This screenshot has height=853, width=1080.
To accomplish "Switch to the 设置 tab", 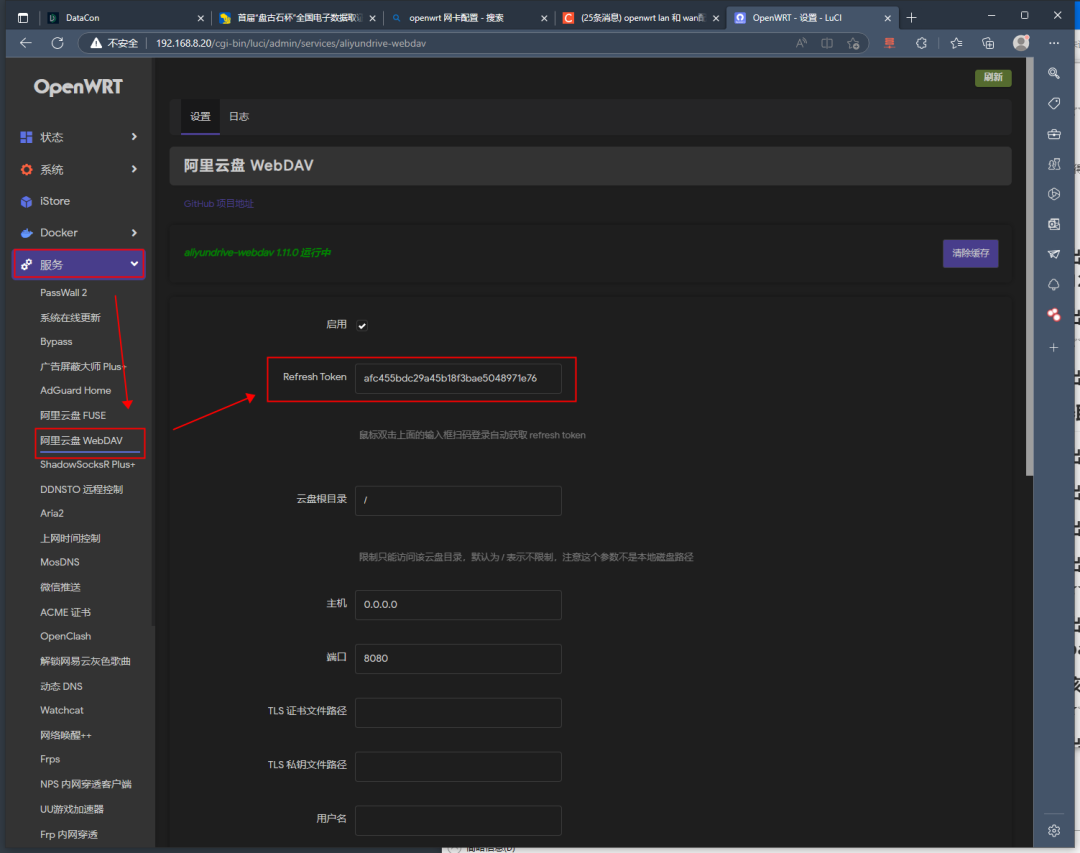I will pos(200,116).
